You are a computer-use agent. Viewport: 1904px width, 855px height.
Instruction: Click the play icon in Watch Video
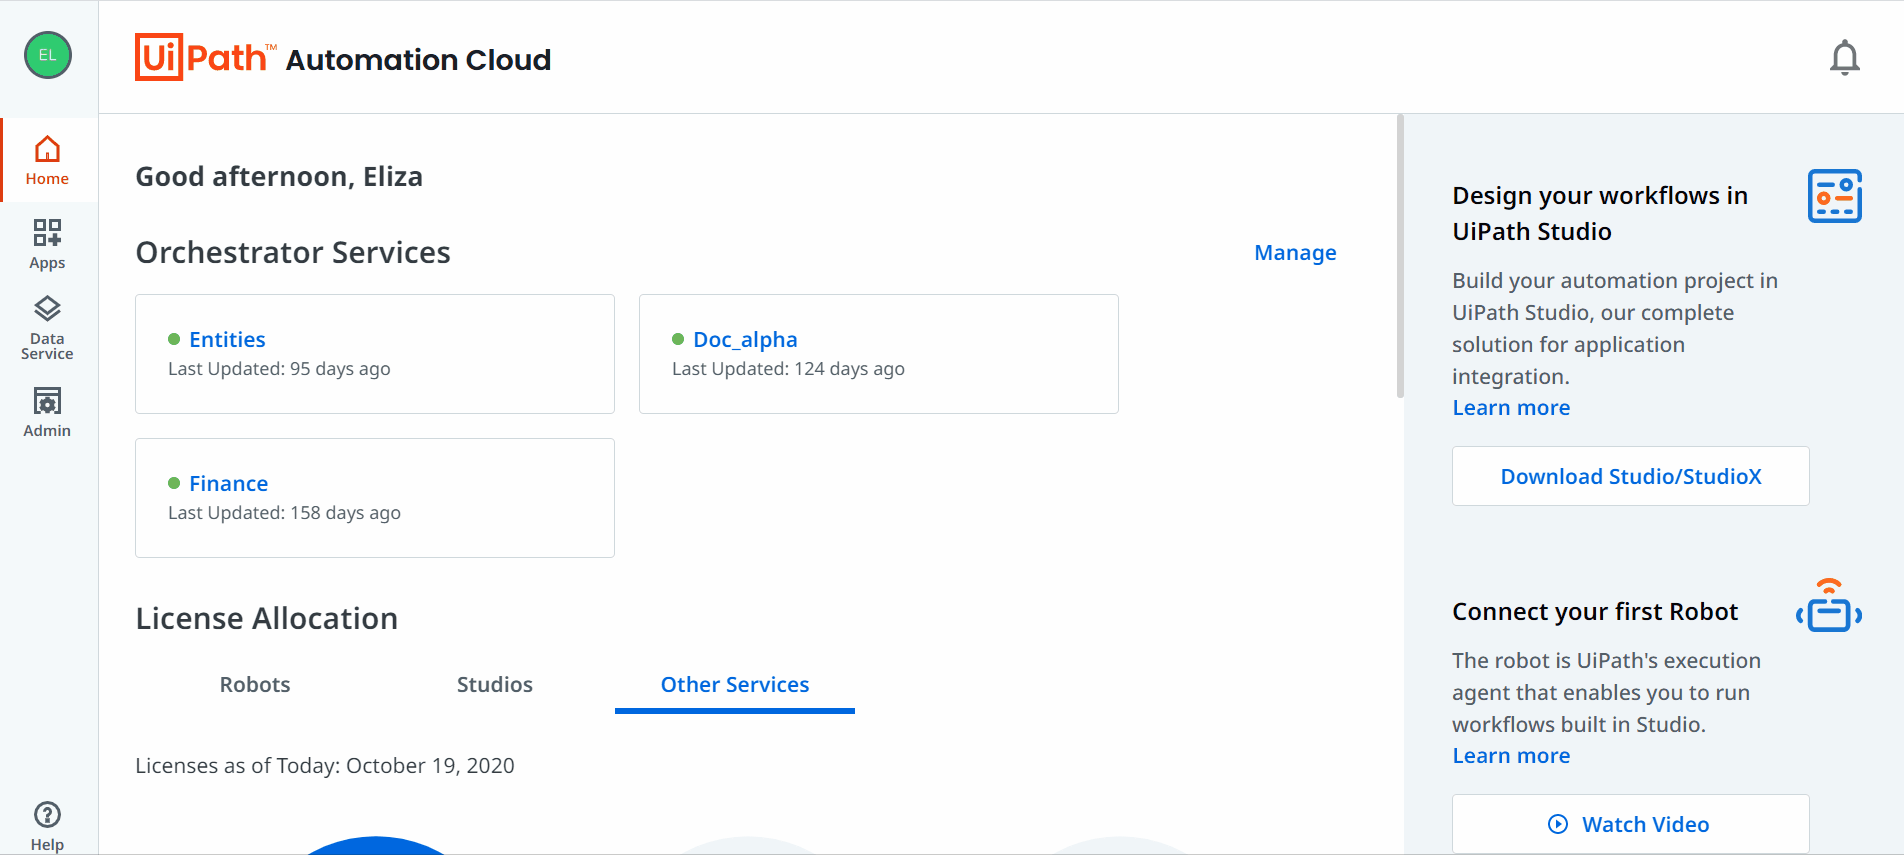point(1558,824)
